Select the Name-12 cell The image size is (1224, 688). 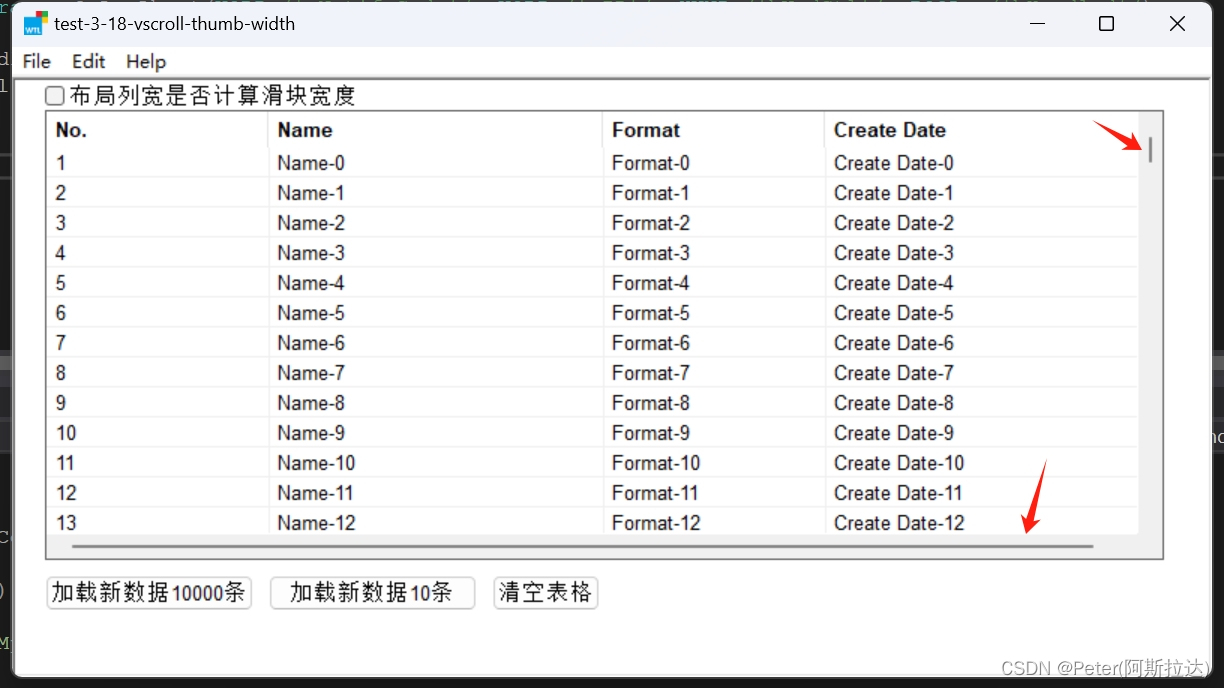(x=436, y=521)
